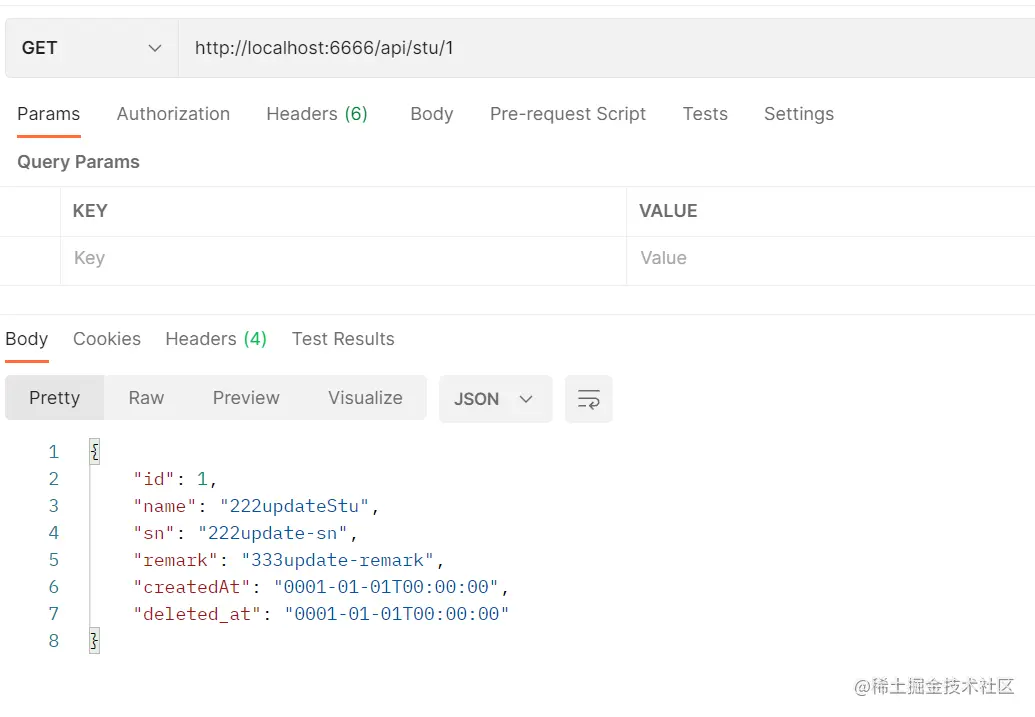Image resolution: width=1035 pixels, height=717 pixels.
Task: Open the Test Results tab
Action: coord(343,339)
